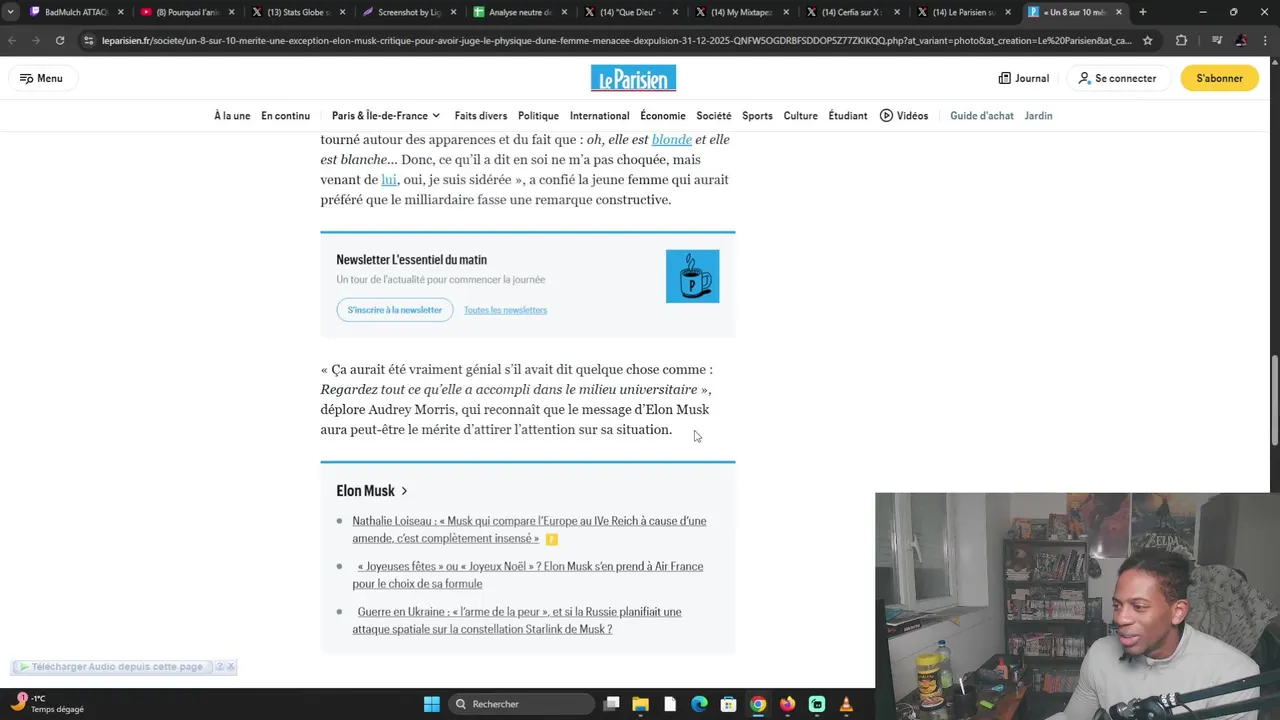Click the newsletter coffee cup image
Screen dimensions: 1280x720
coord(692,276)
